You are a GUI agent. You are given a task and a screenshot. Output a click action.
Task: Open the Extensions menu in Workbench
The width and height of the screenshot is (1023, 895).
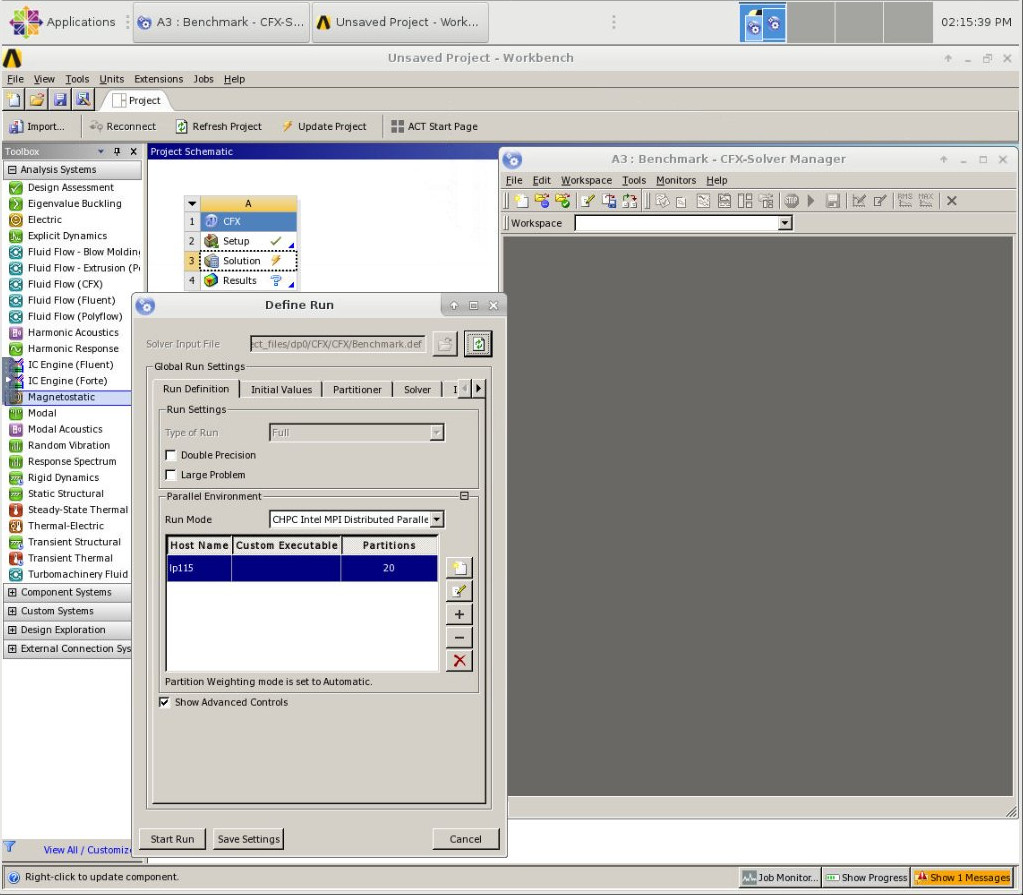click(x=159, y=79)
